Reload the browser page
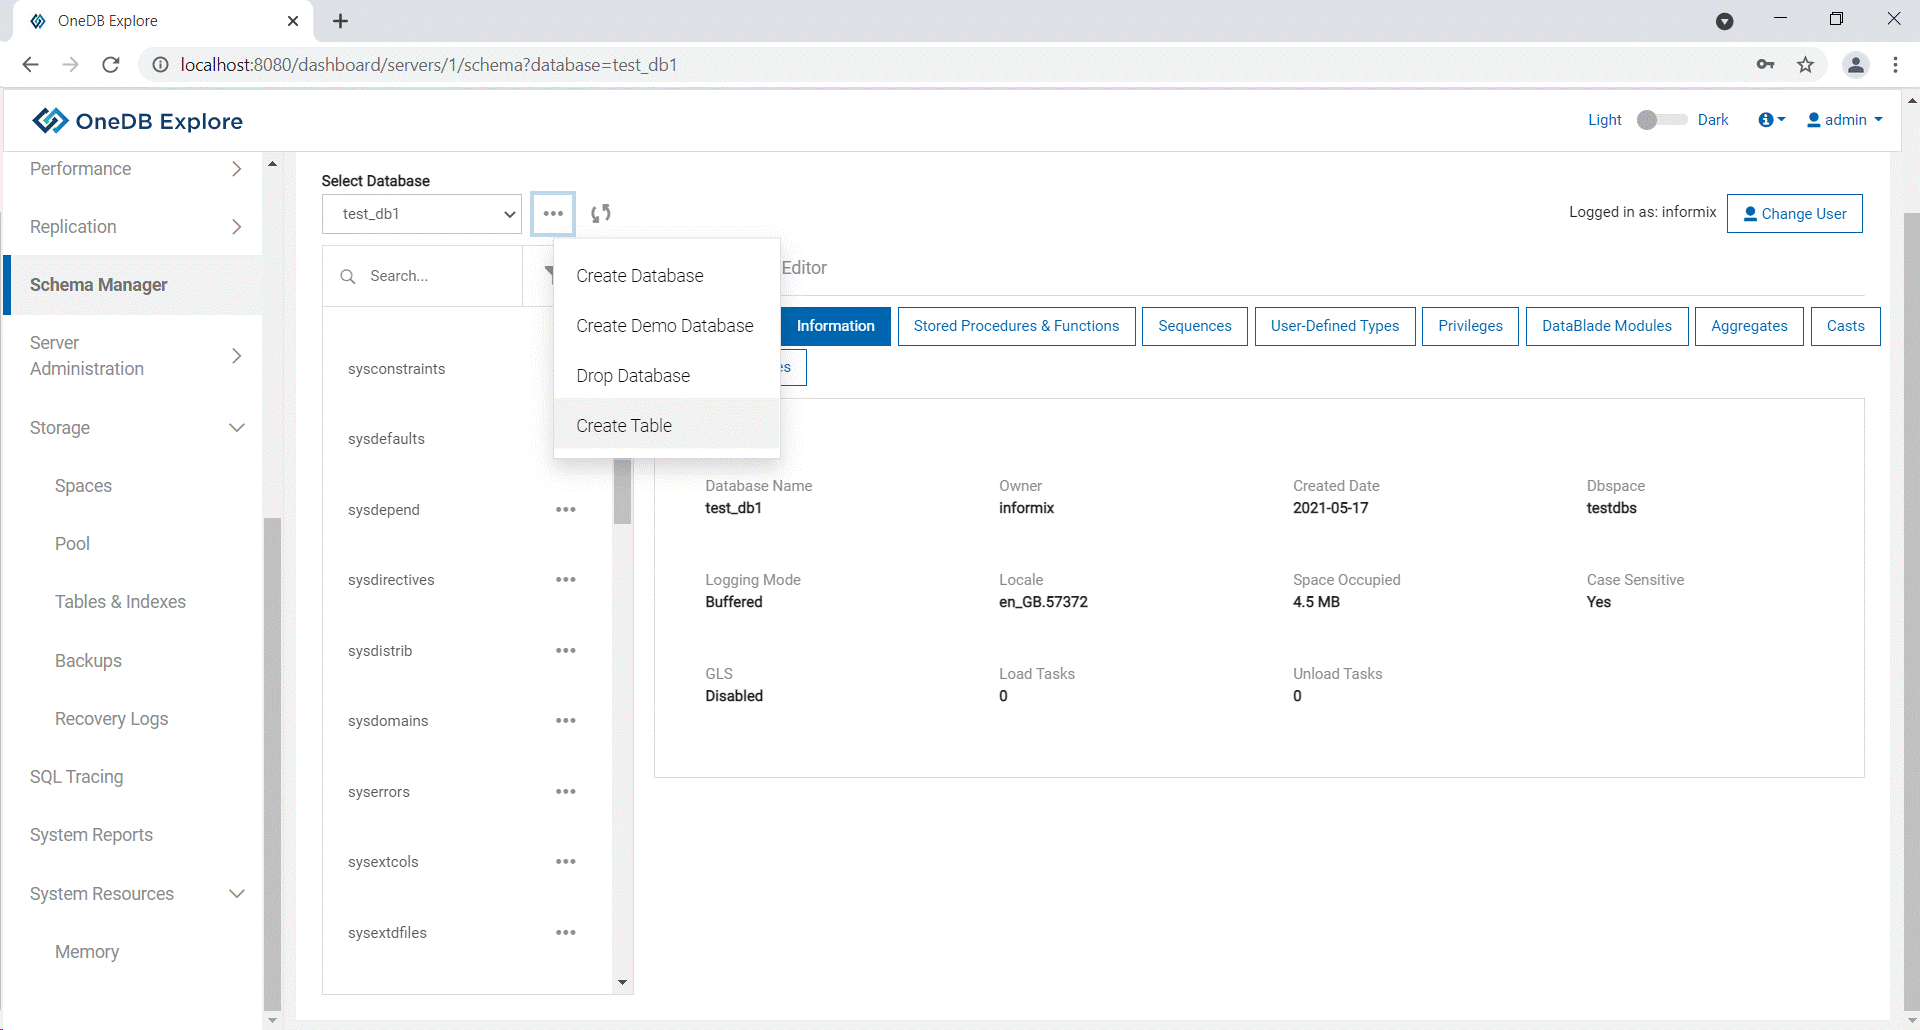Viewport: 1920px width, 1030px height. click(111, 65)
